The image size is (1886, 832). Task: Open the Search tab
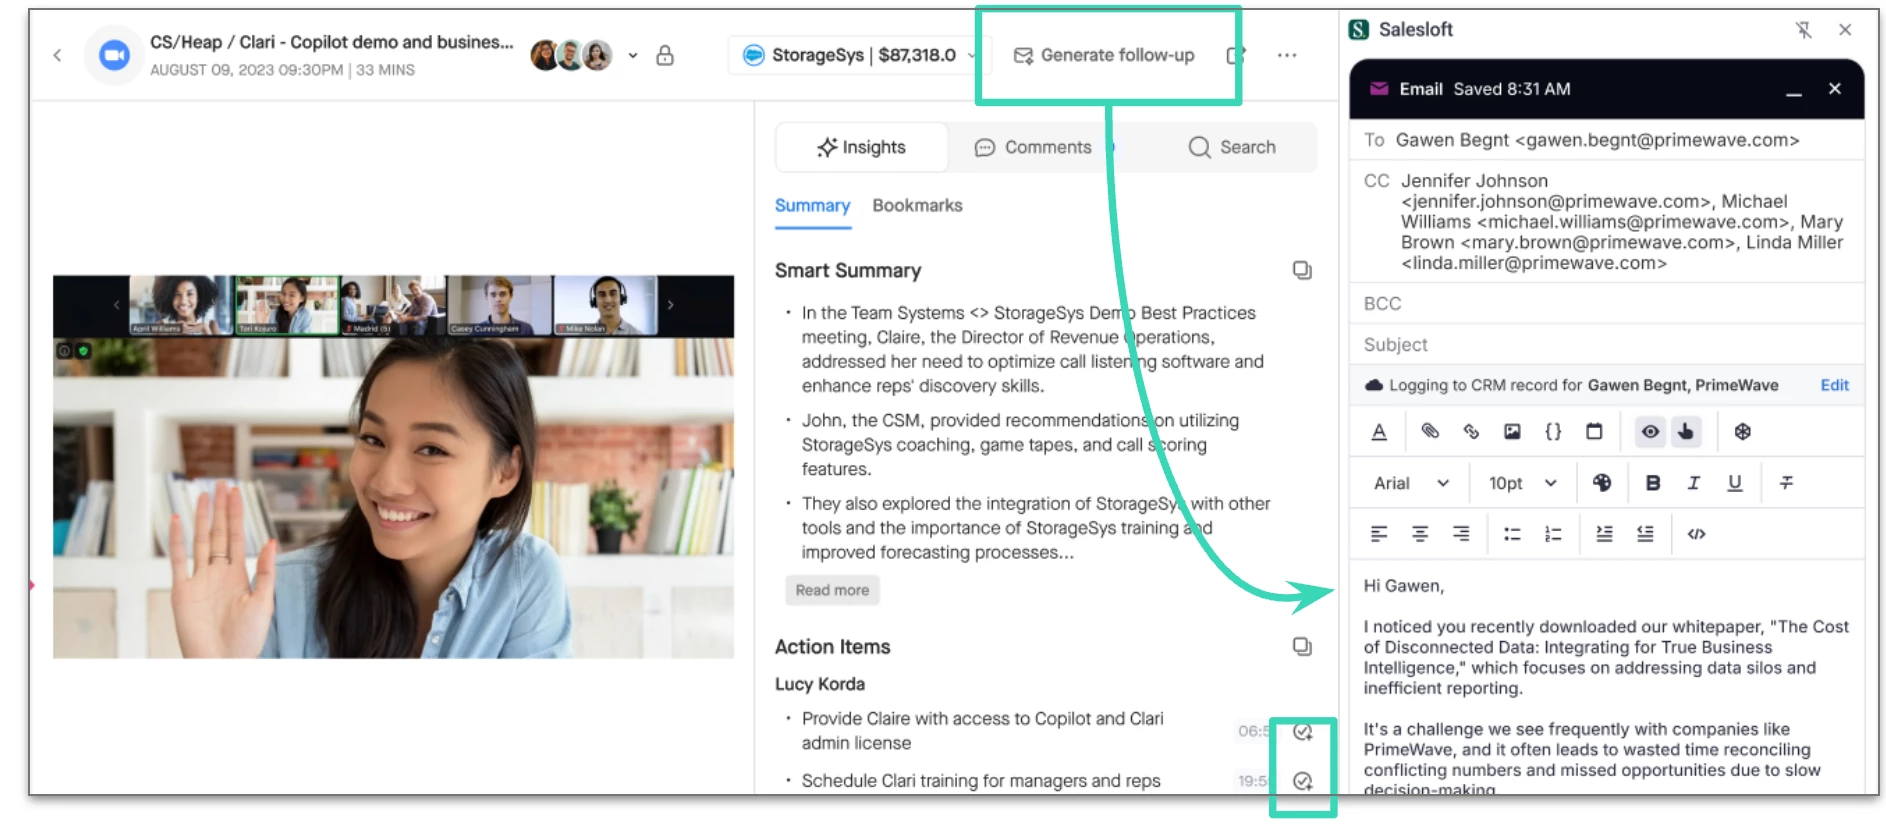click(1232, 147)
